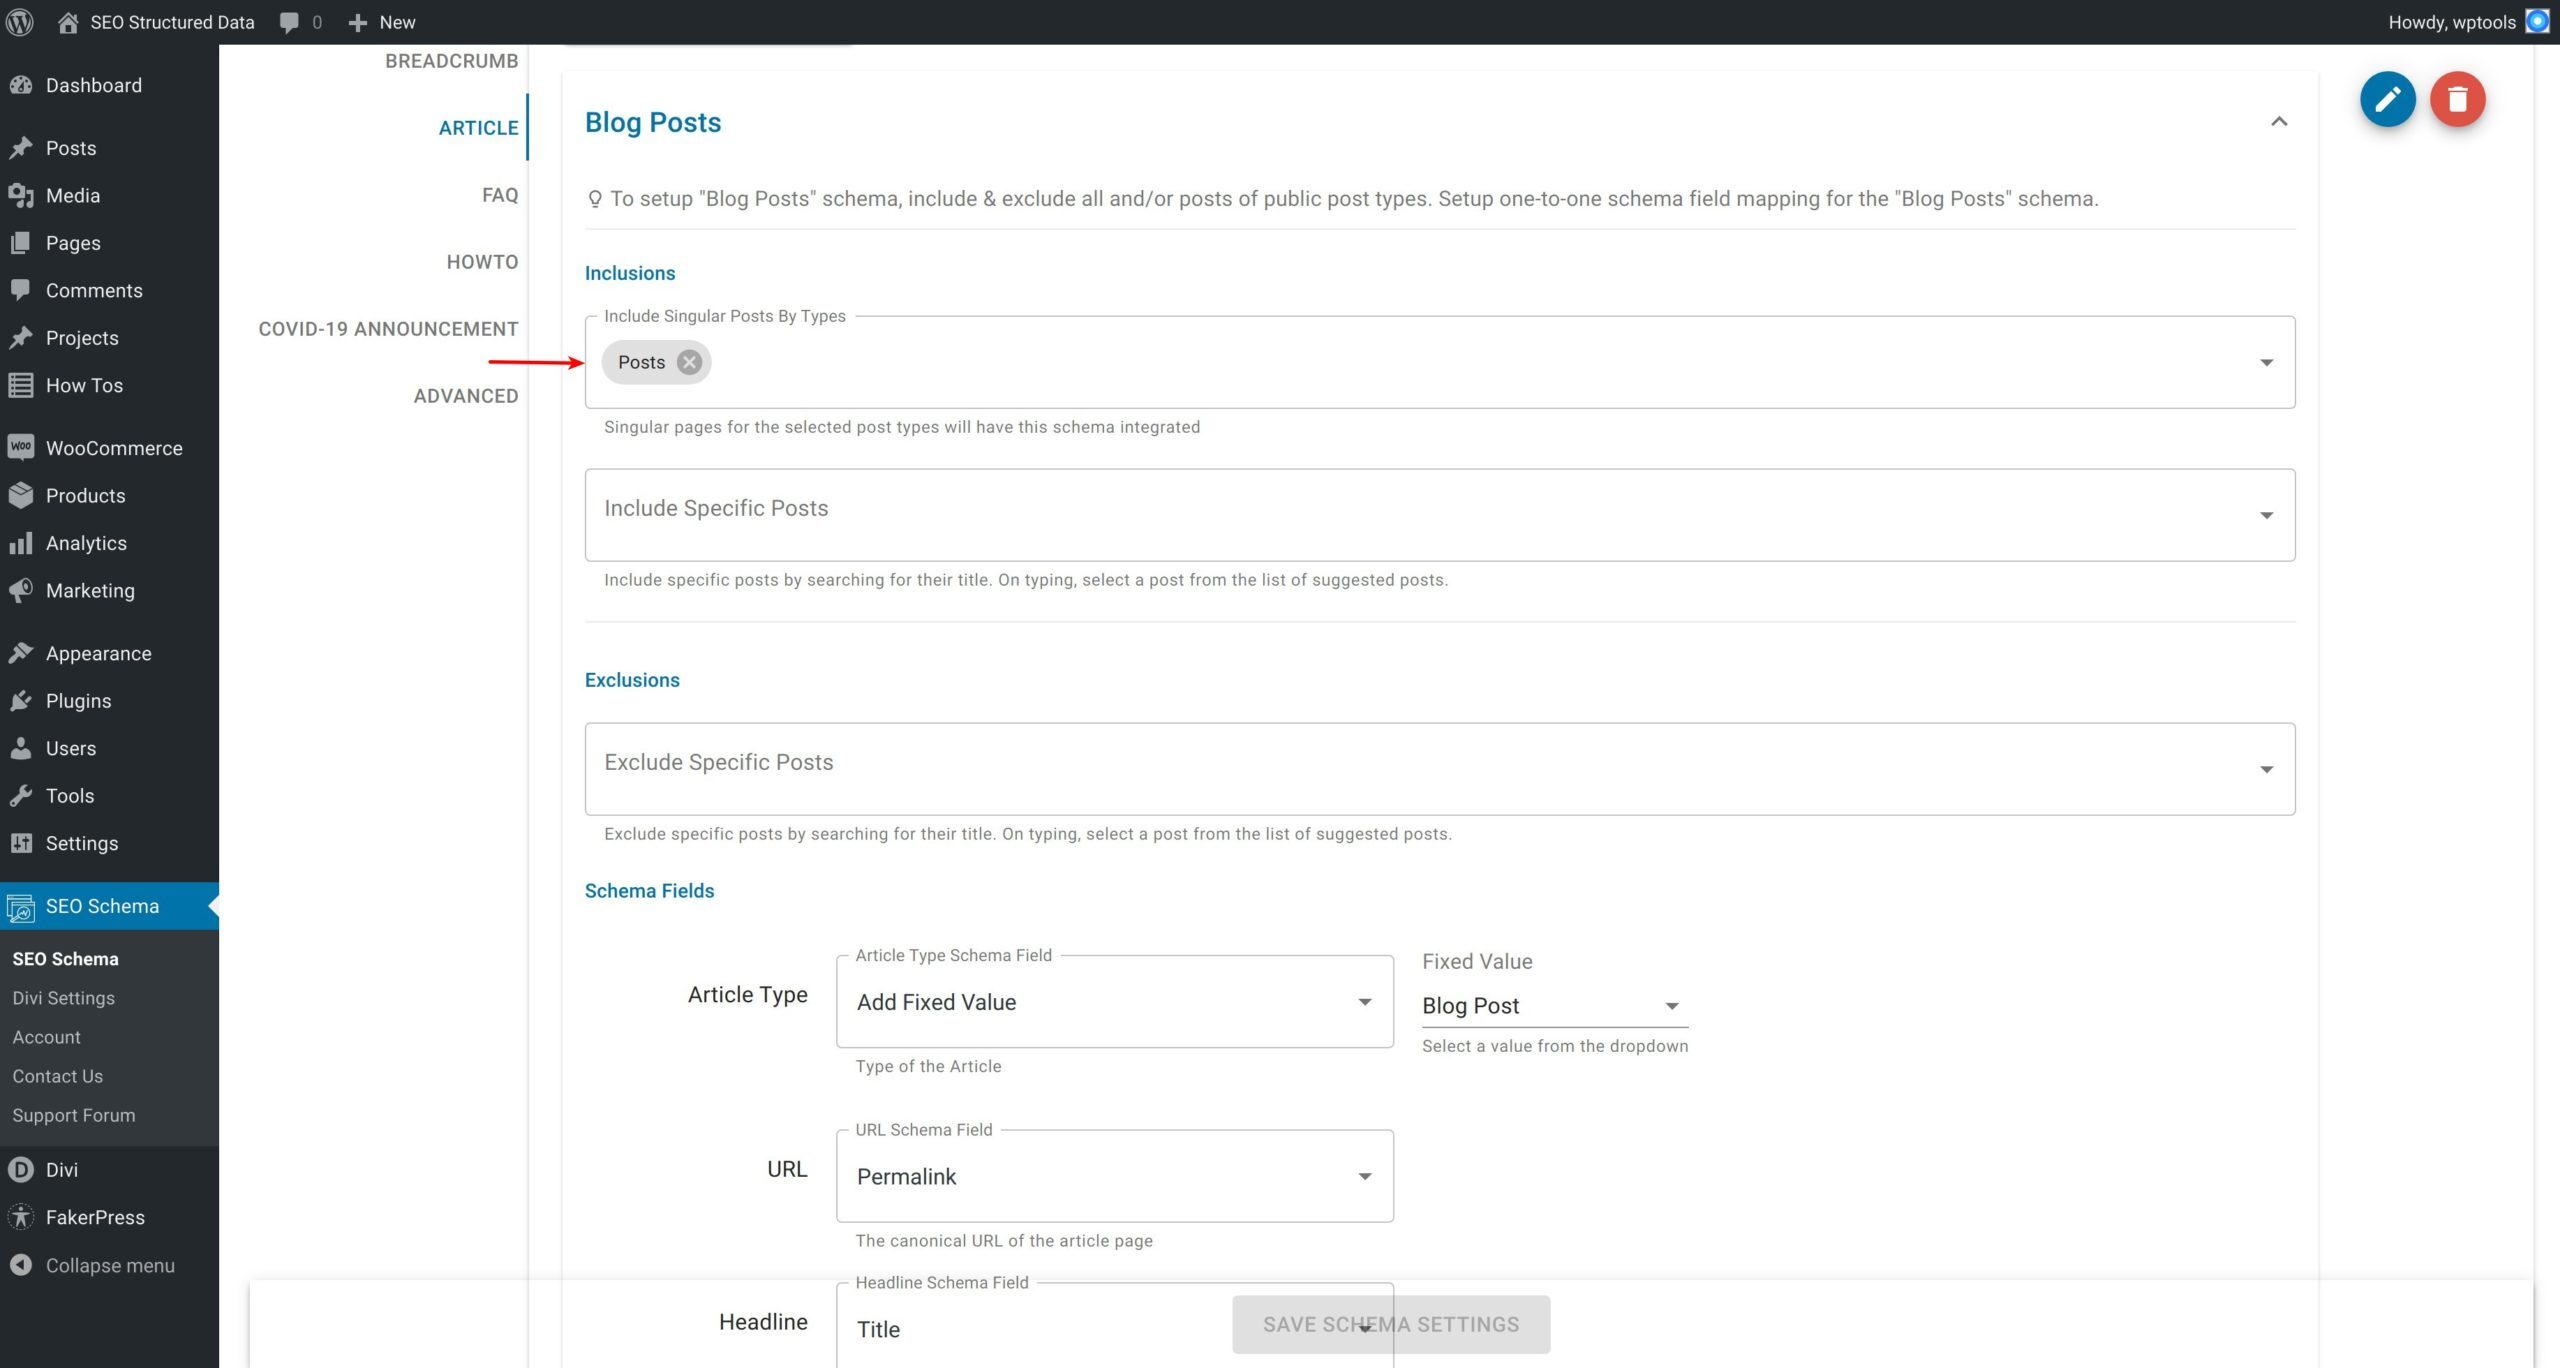Select Fixed Value Blog Post dropdown
This screenshot has width=2560, height=1368.
tap(1549, 1004)
